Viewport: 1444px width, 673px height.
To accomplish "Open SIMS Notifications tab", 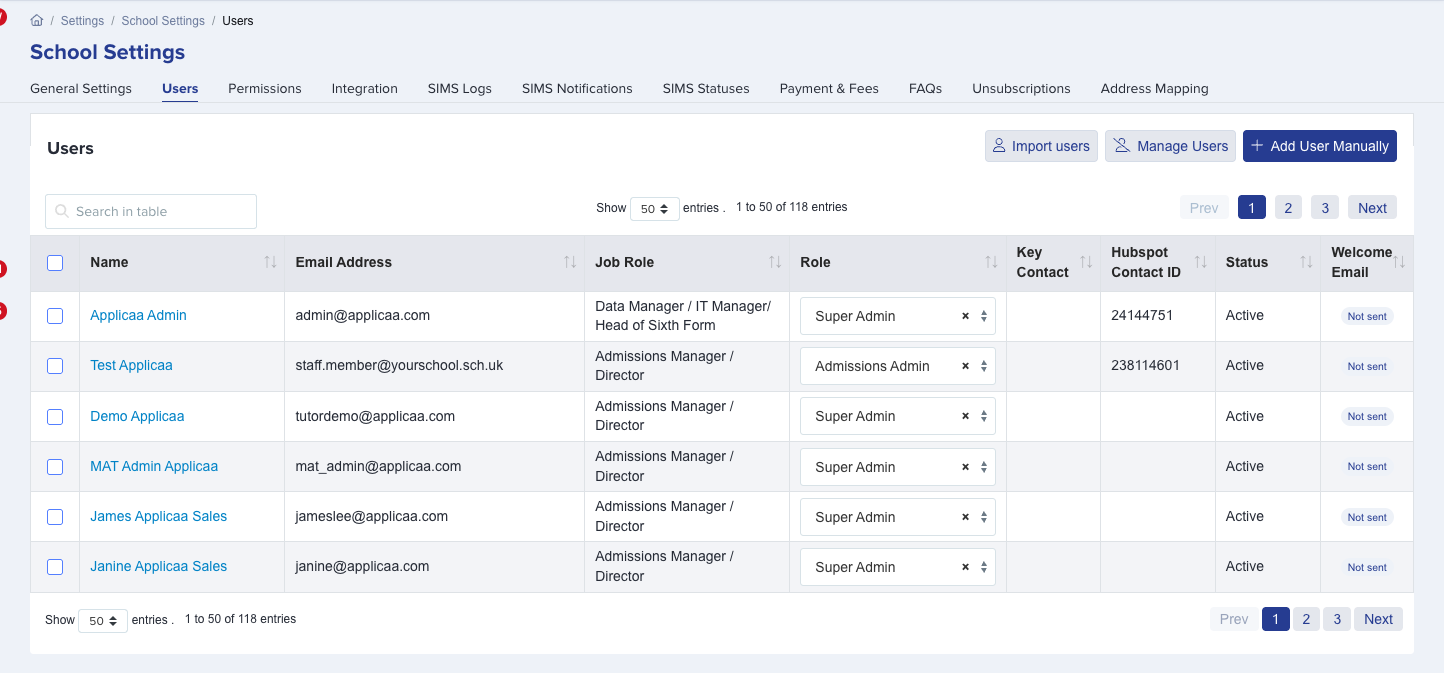I will pyautogui.click(x=577, y=88).
